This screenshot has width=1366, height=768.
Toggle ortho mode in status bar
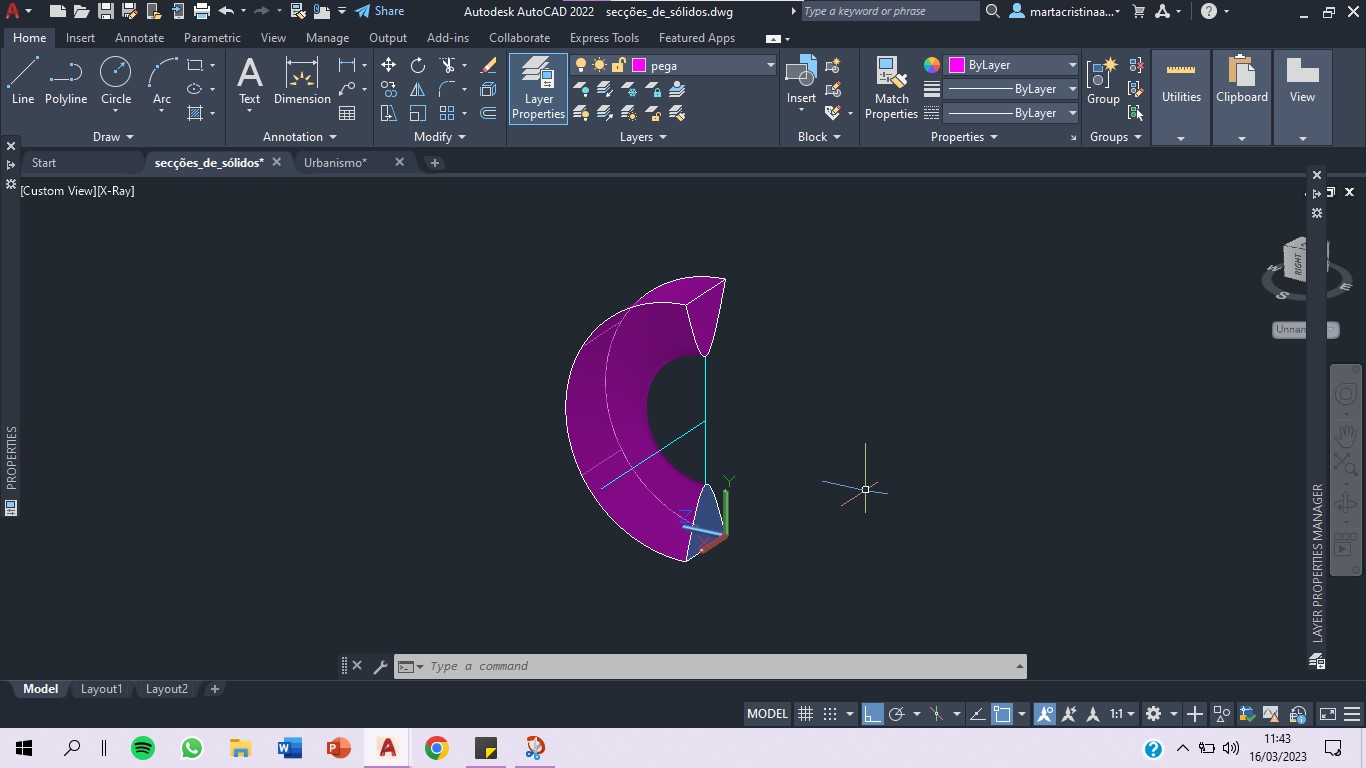[x=873, y=714]
